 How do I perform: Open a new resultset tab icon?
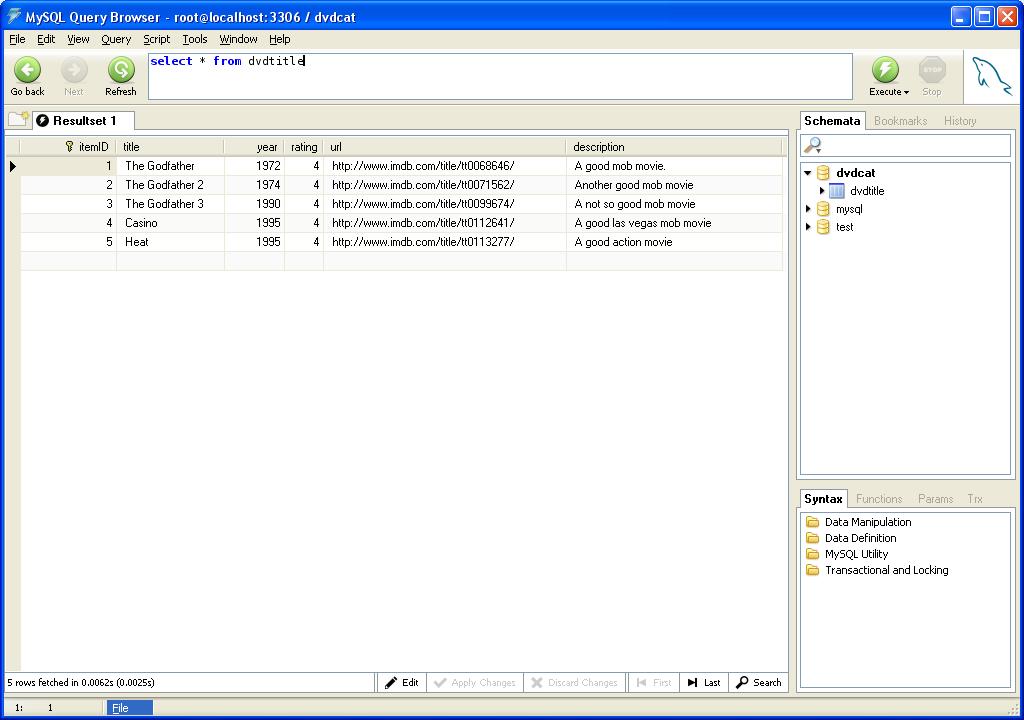tap(18, 120)
